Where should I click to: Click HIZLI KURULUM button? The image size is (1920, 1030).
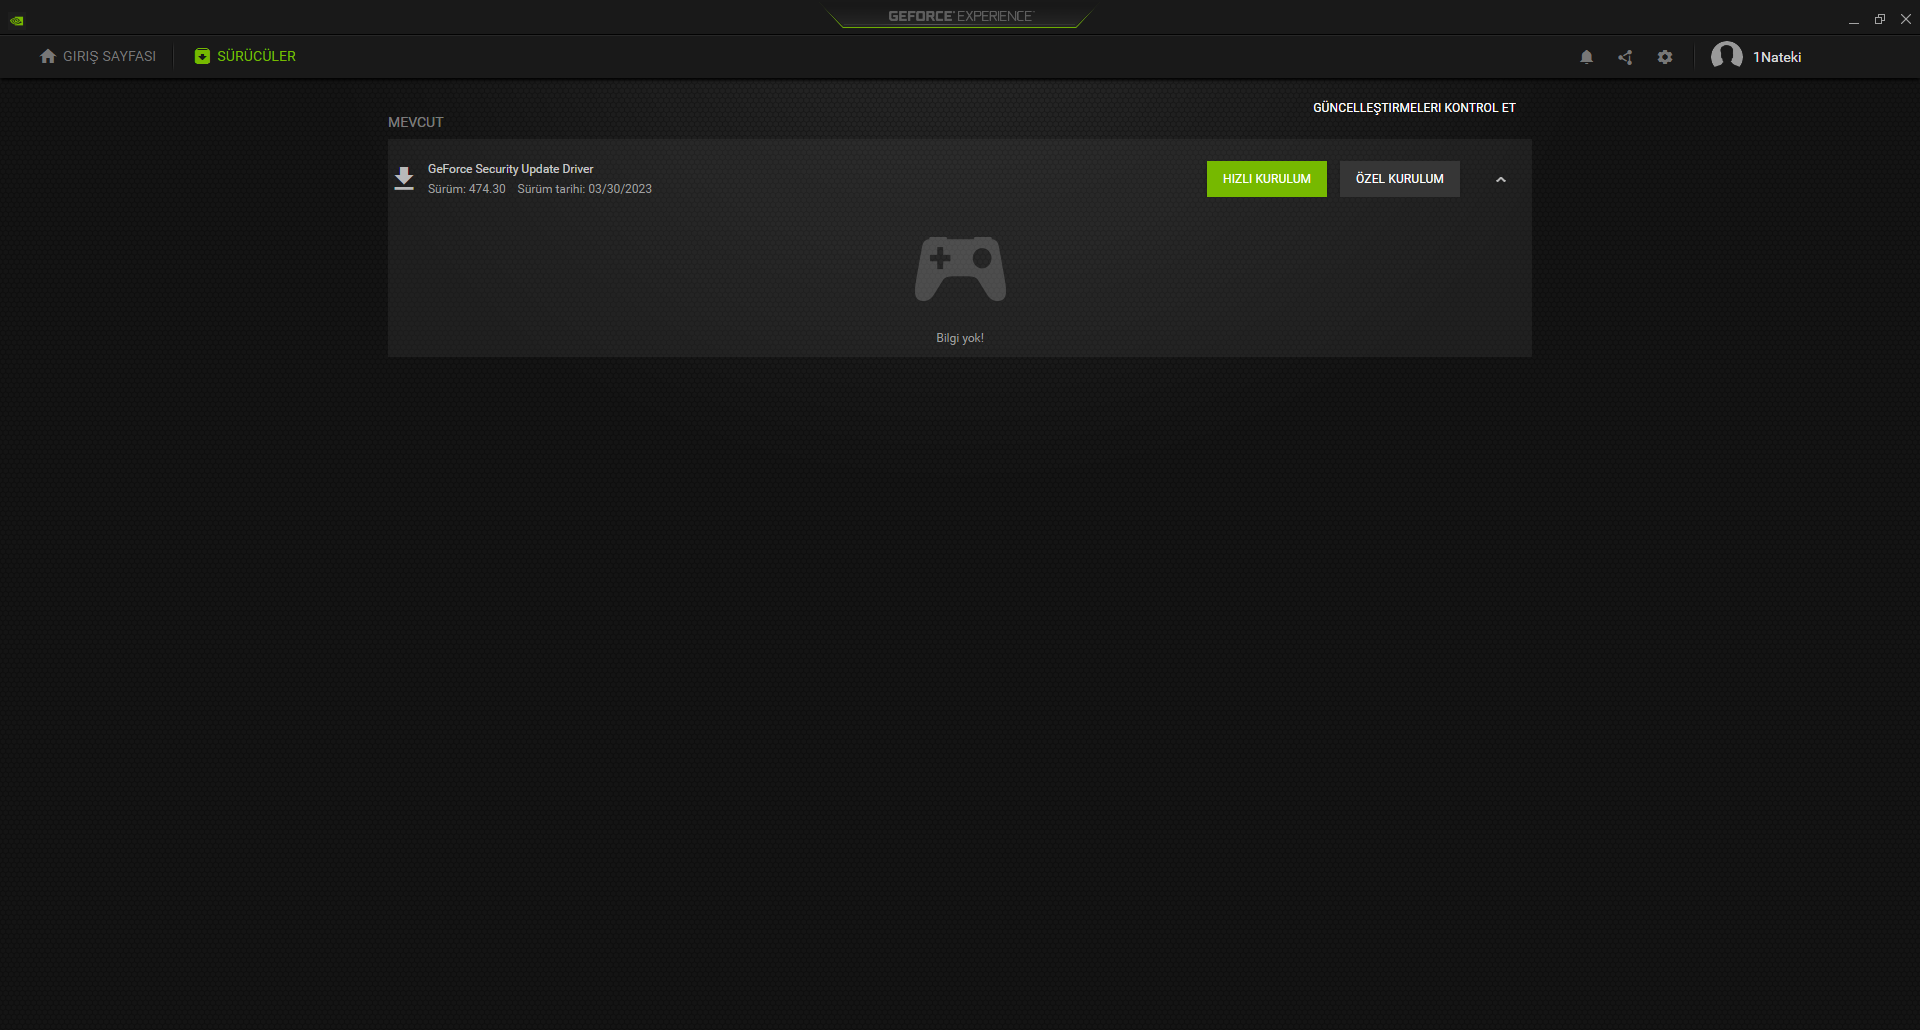1266,179
